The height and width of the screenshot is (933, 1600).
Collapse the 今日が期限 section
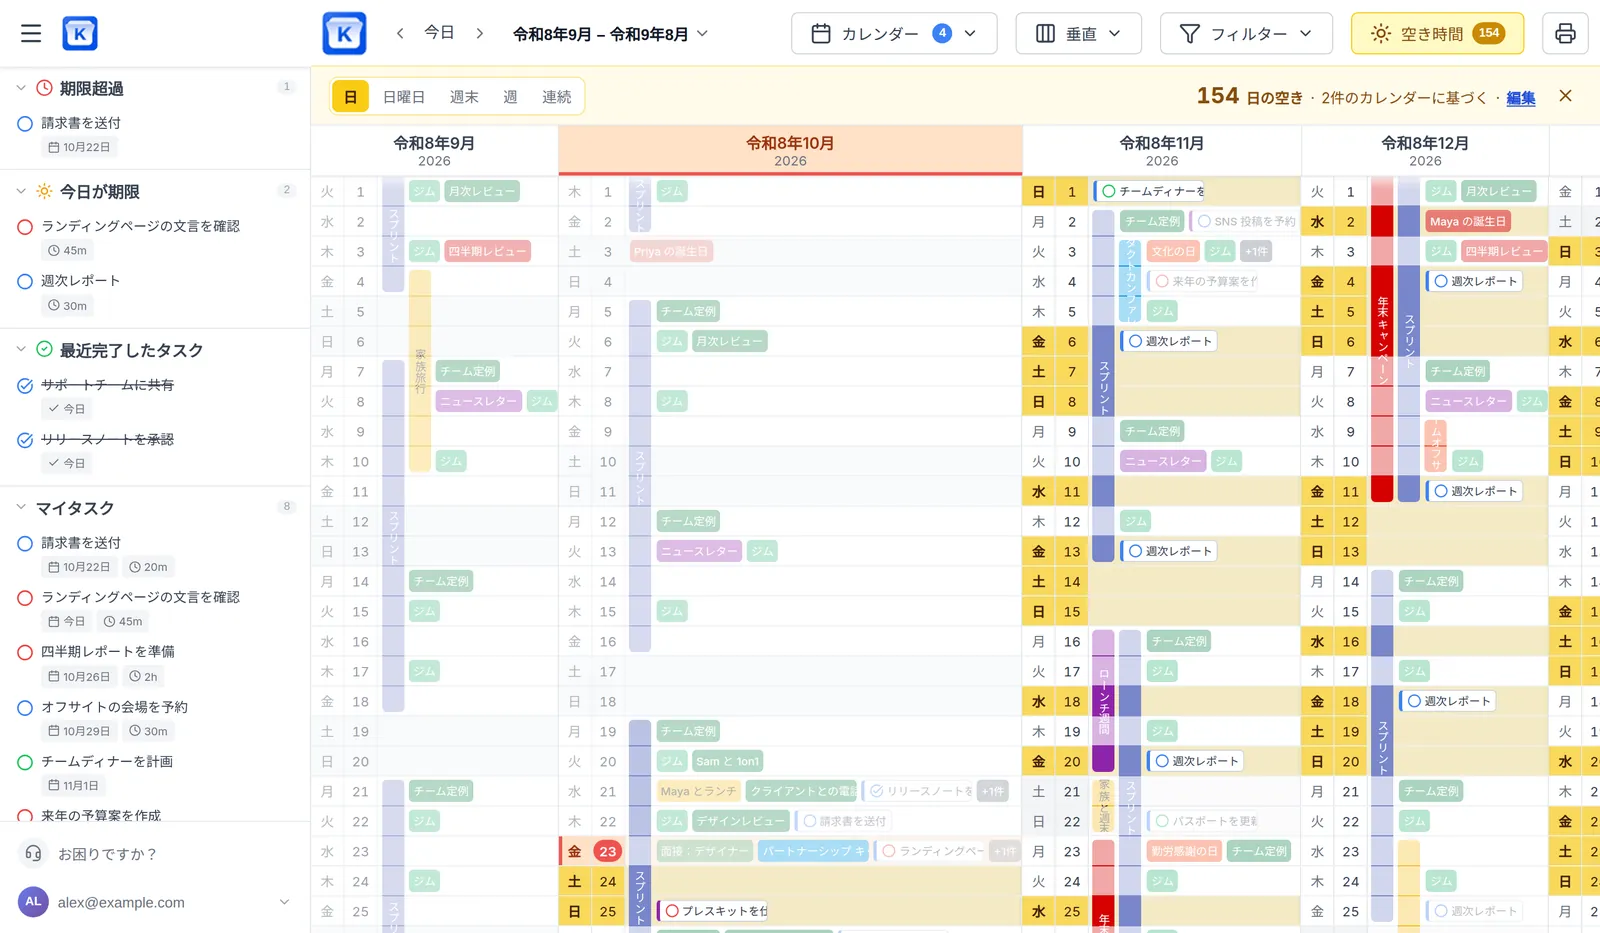tap(20, 191)
